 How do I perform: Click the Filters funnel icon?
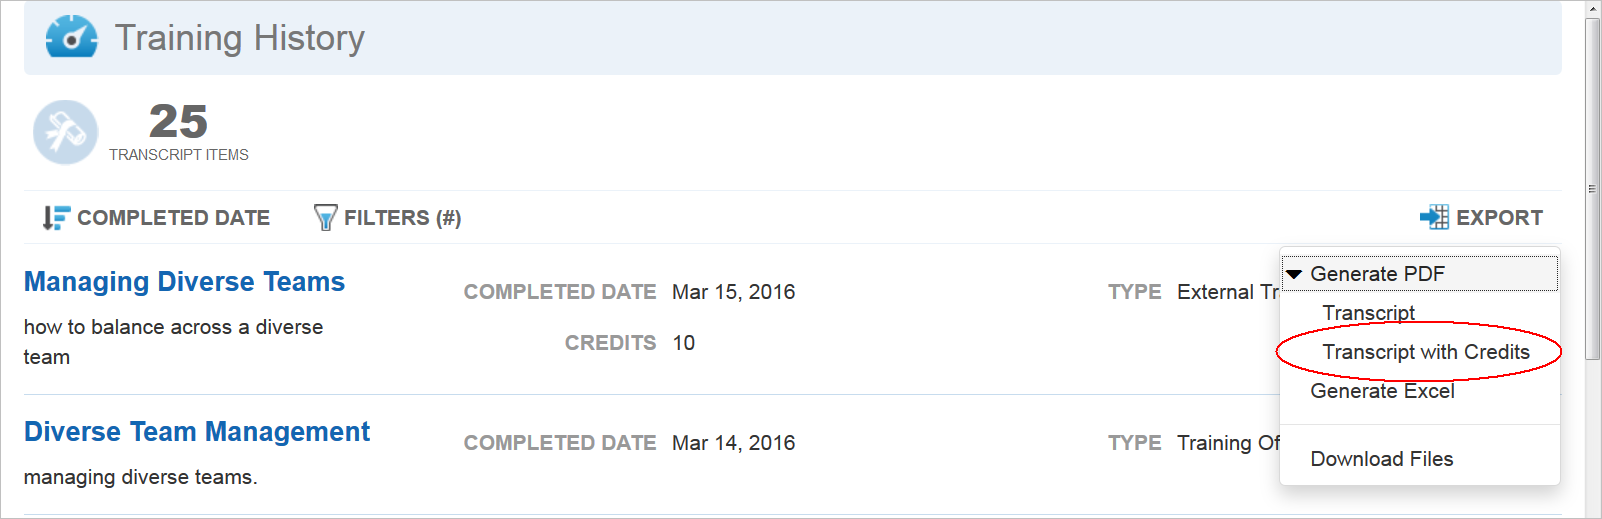coord(325,218)
